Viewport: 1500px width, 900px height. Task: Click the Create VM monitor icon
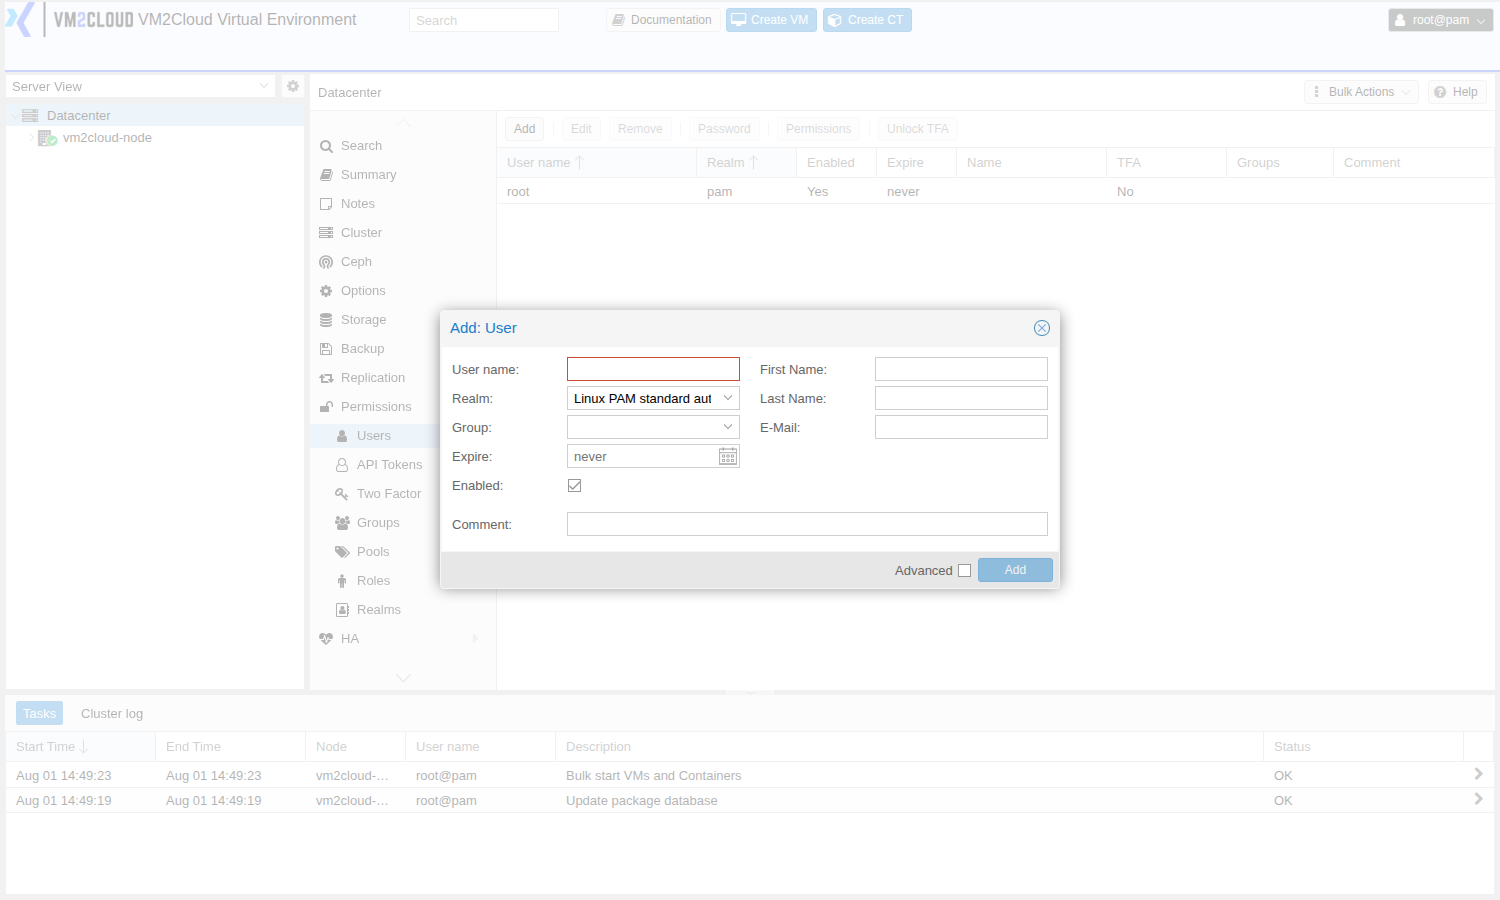(738, 20)
